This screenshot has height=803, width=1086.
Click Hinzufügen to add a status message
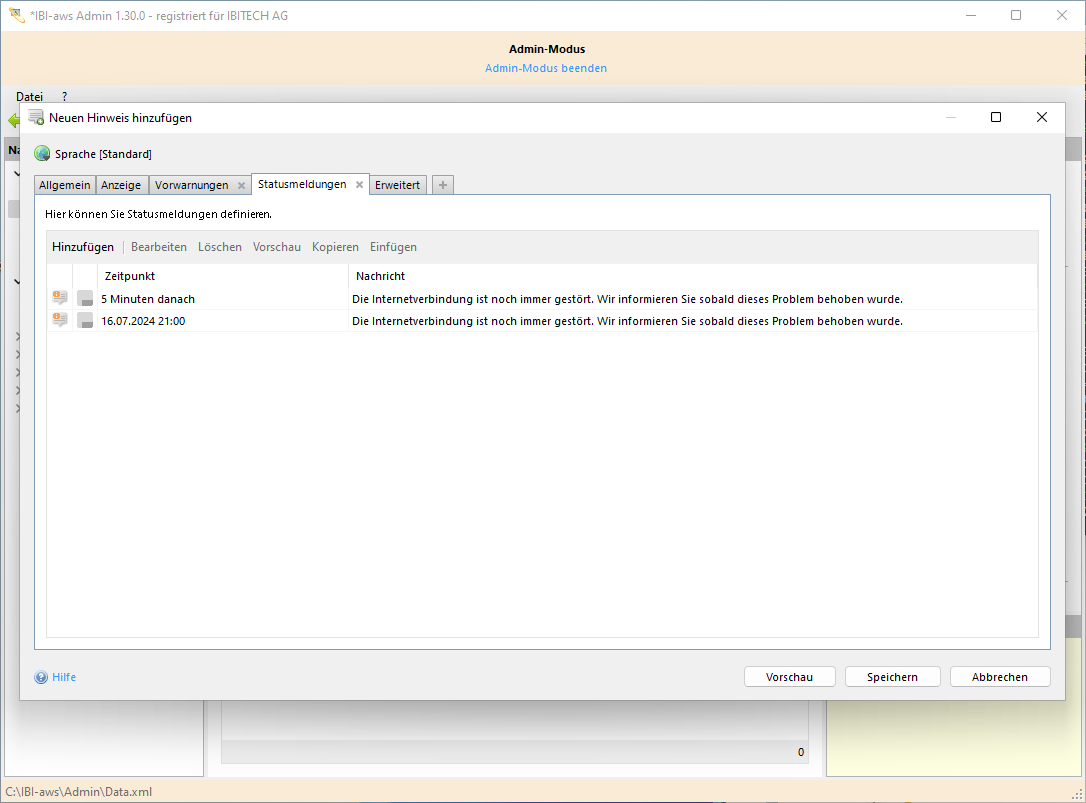[x=83, y=247]
